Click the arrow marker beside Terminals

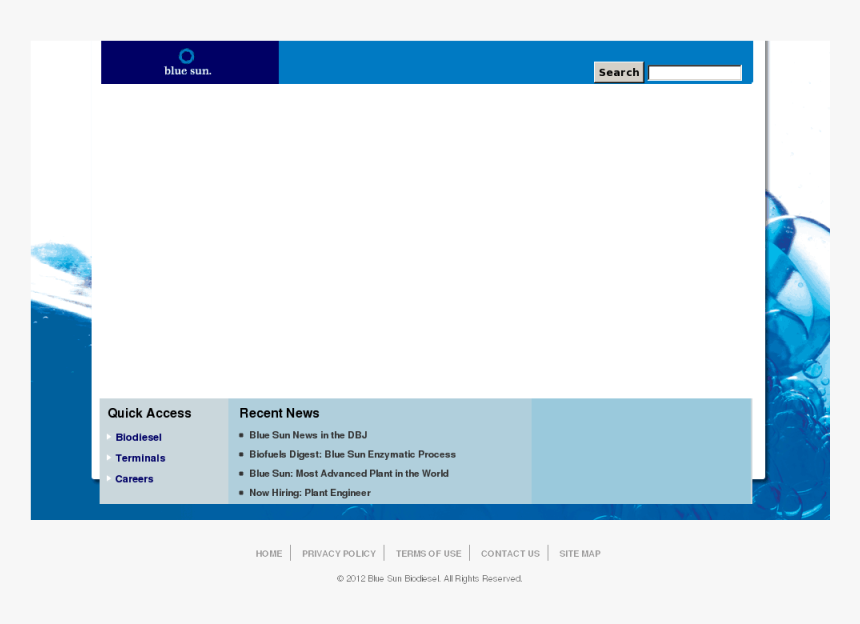click(110, 458)
